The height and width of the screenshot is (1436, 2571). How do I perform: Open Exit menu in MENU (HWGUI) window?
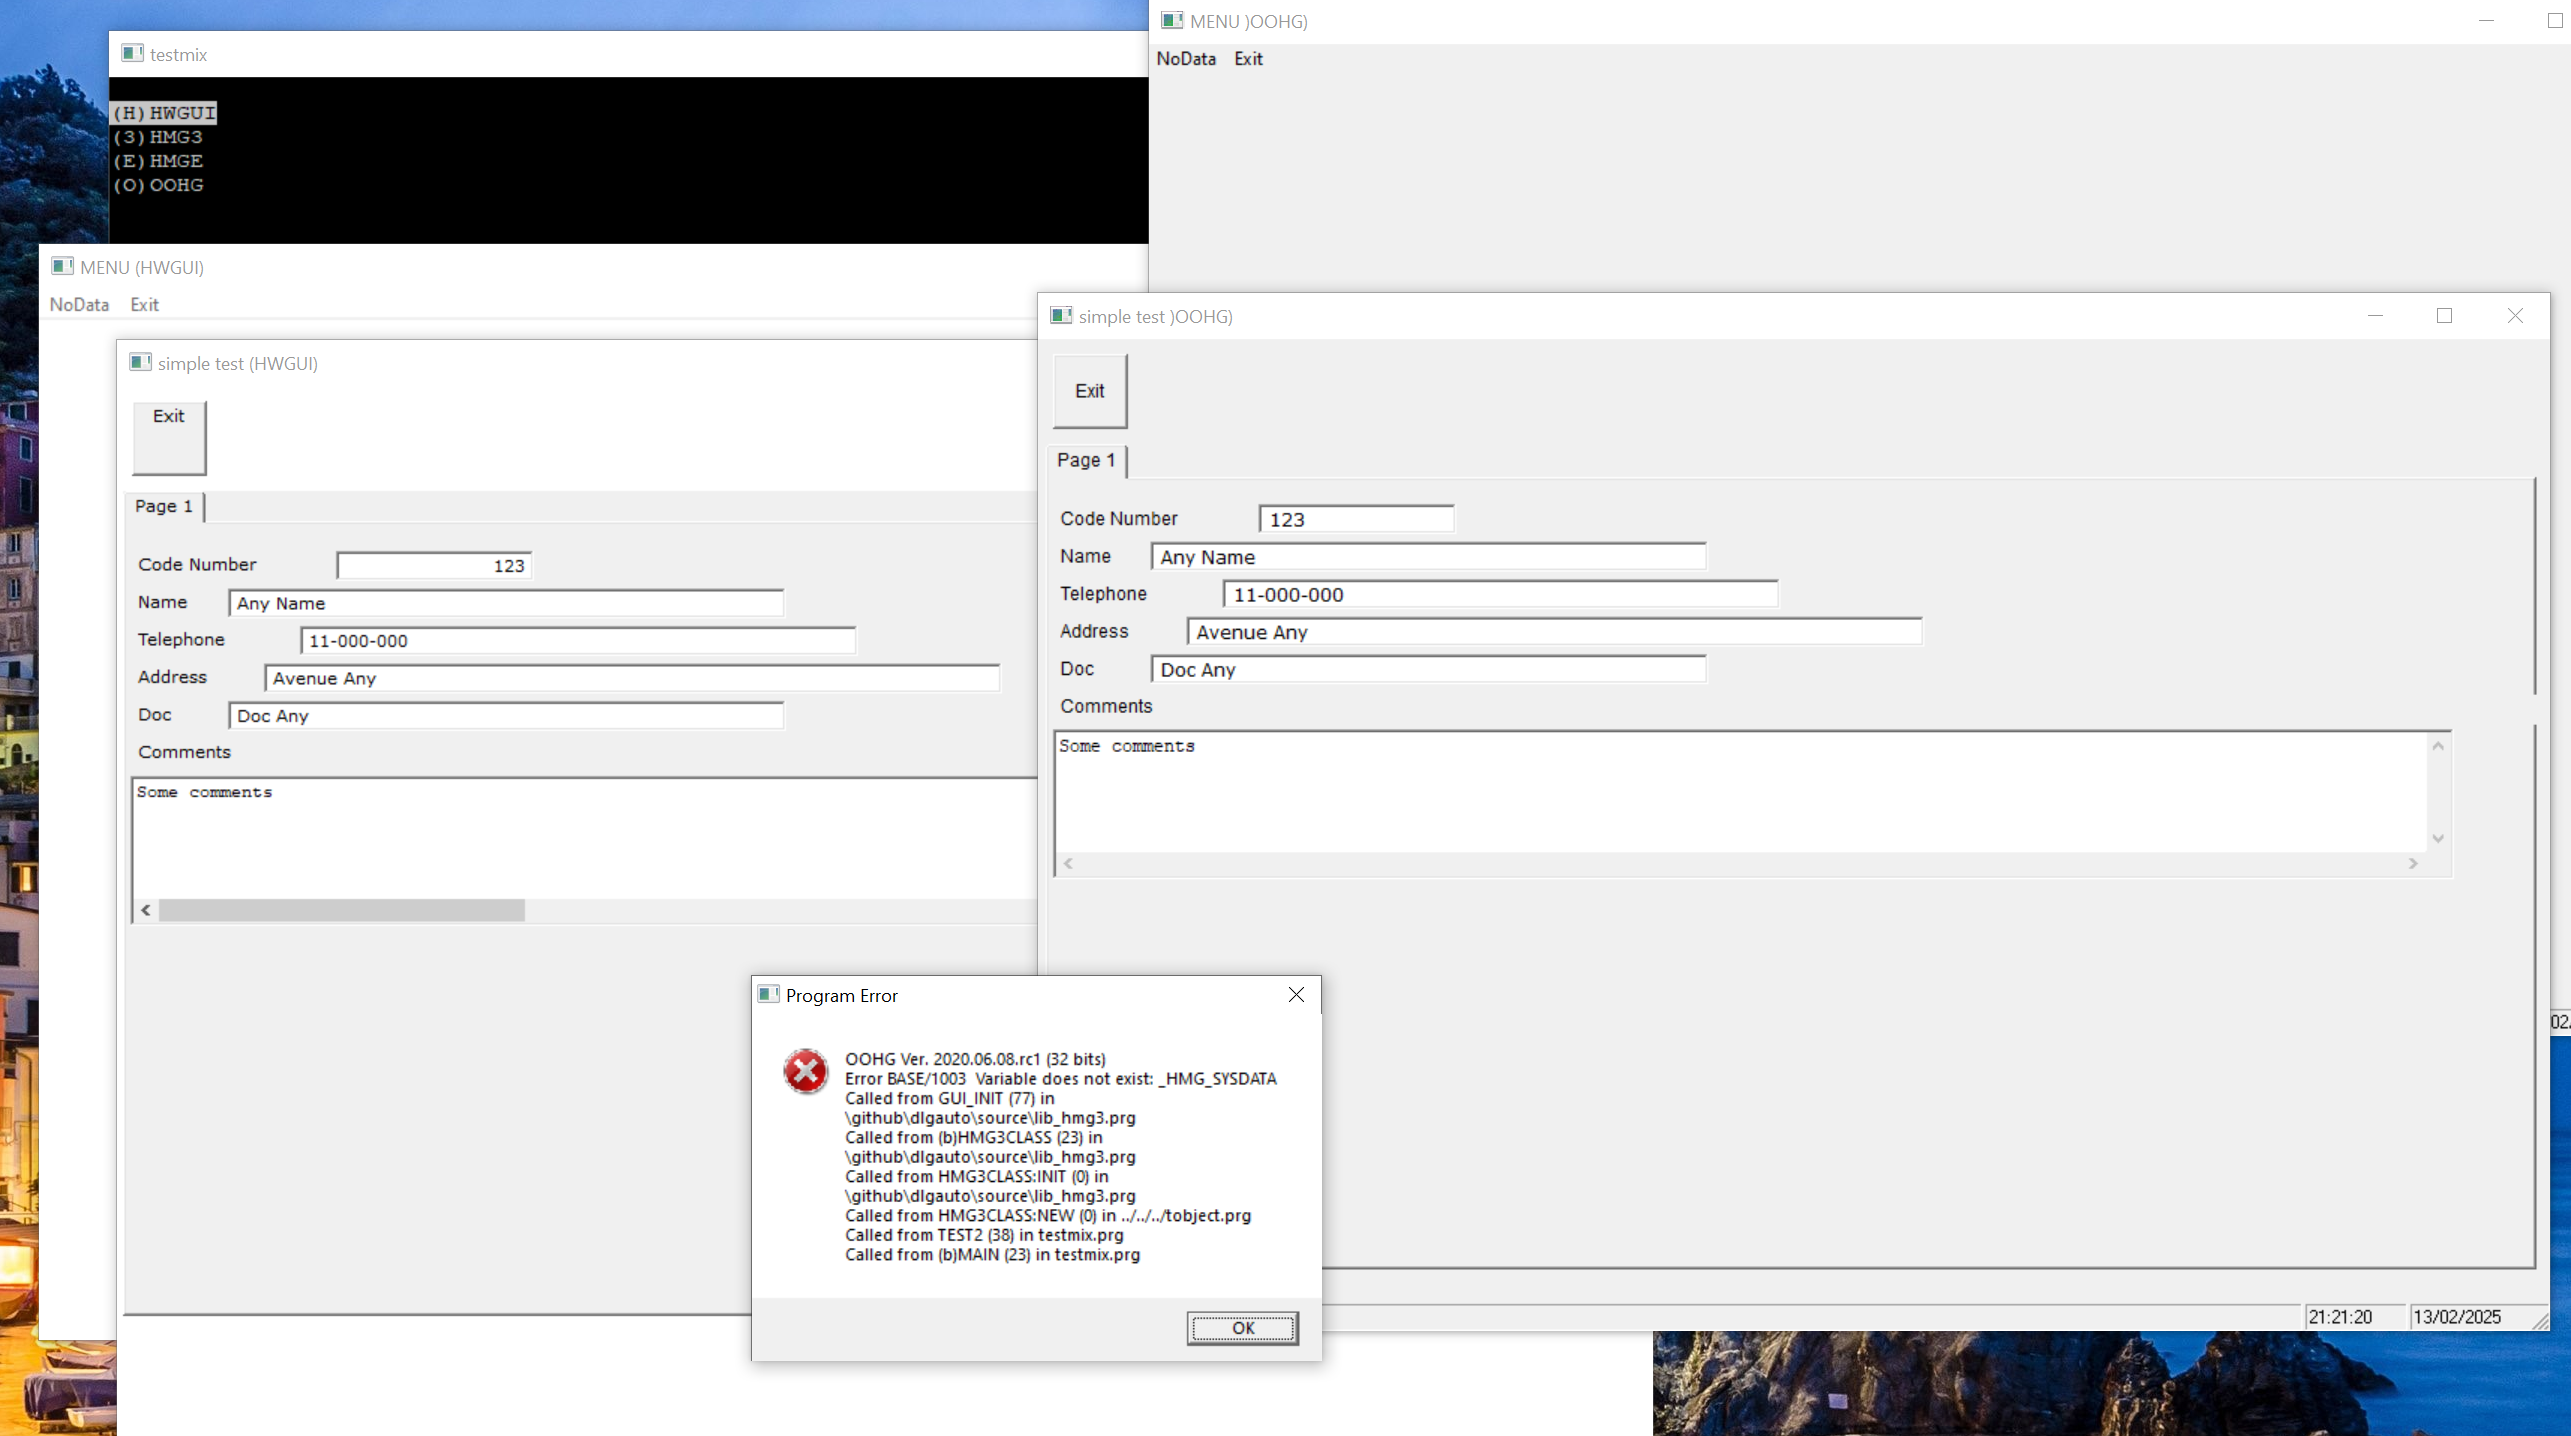(x=144, y=305)
